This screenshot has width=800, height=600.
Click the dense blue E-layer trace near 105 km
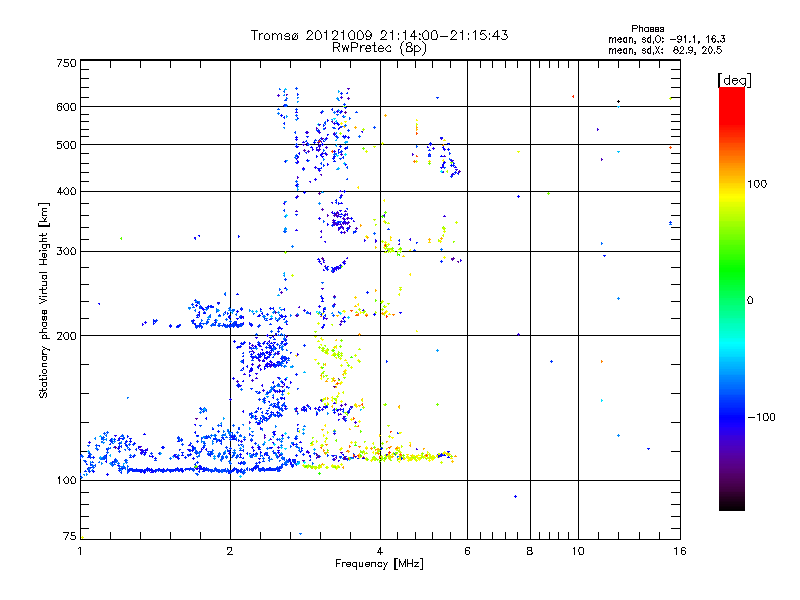click(204, 470)
